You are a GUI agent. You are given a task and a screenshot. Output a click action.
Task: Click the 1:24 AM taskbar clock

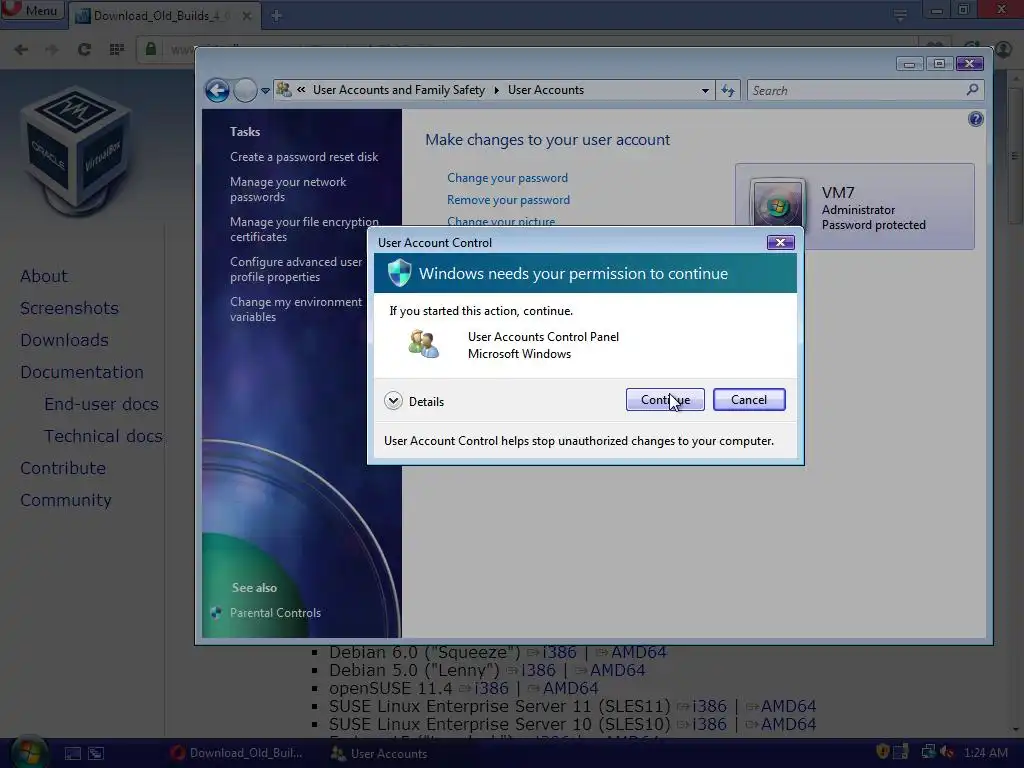point(985,752)
